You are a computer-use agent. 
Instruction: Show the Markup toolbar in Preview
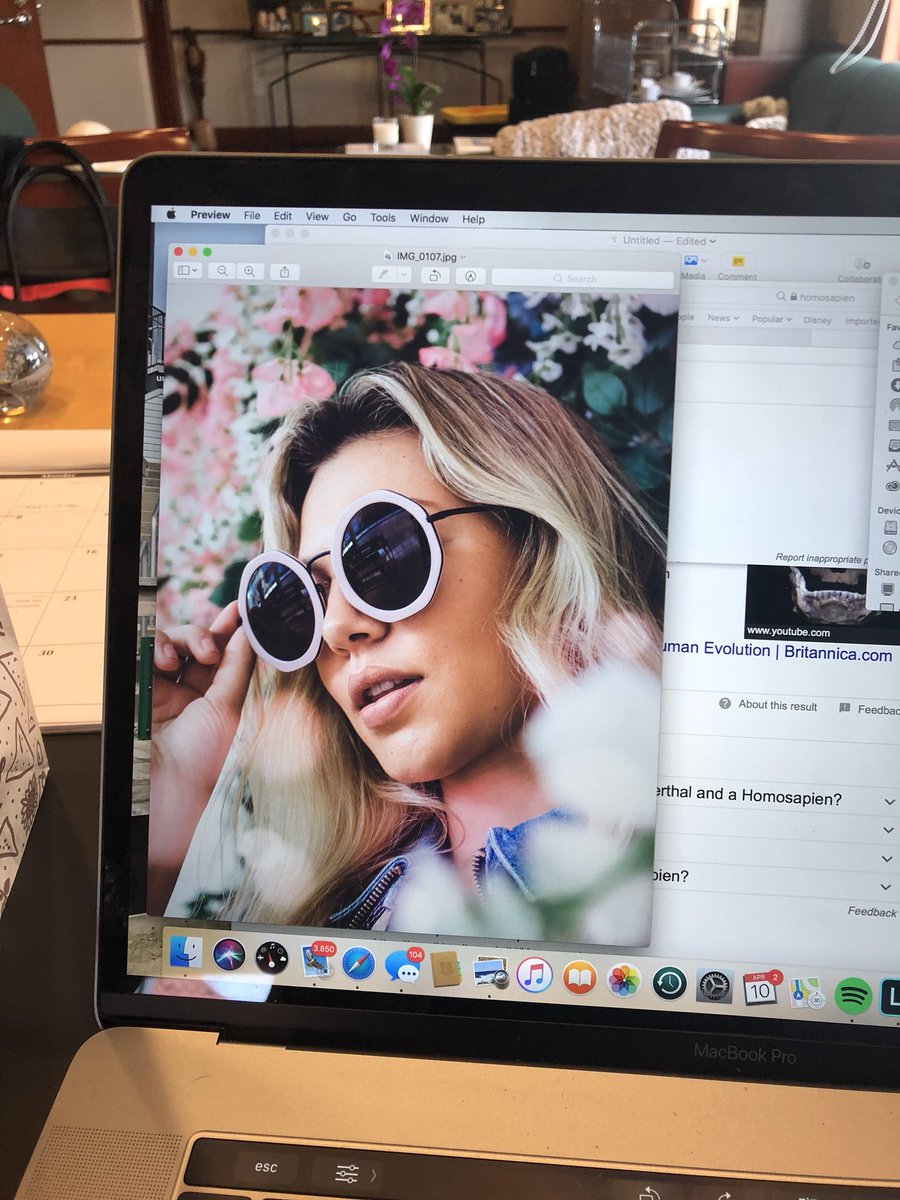point(470,276)
